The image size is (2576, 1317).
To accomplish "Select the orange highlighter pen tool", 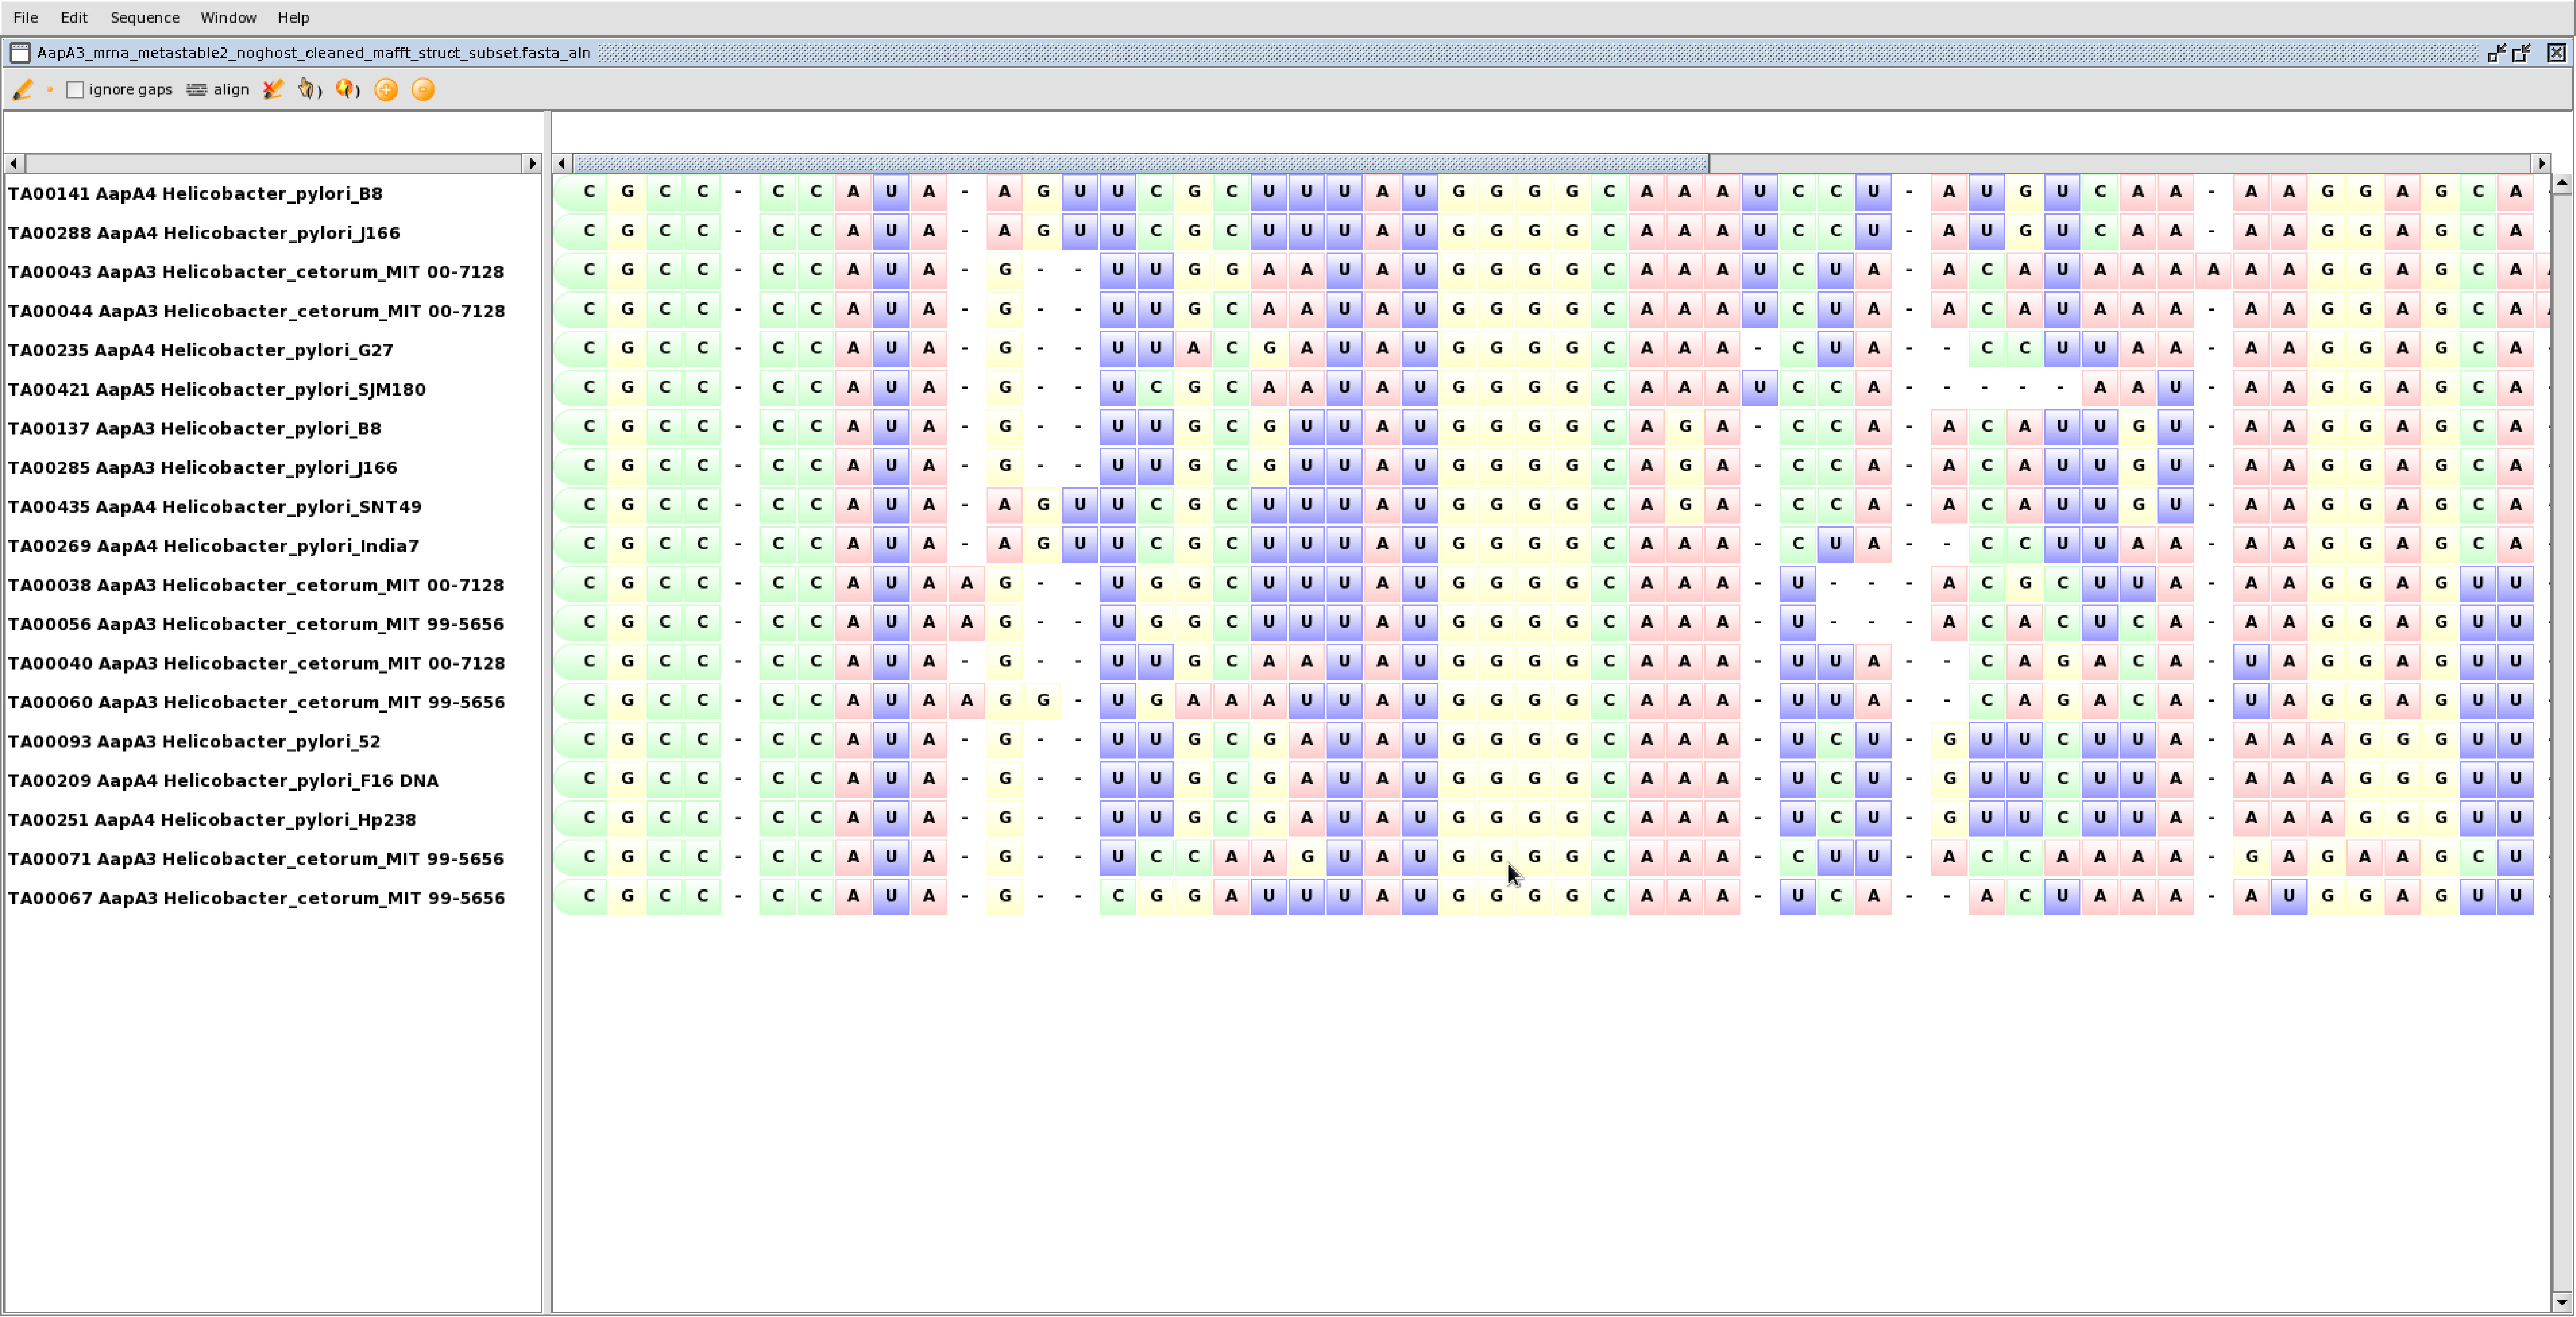I will point(23,90).
